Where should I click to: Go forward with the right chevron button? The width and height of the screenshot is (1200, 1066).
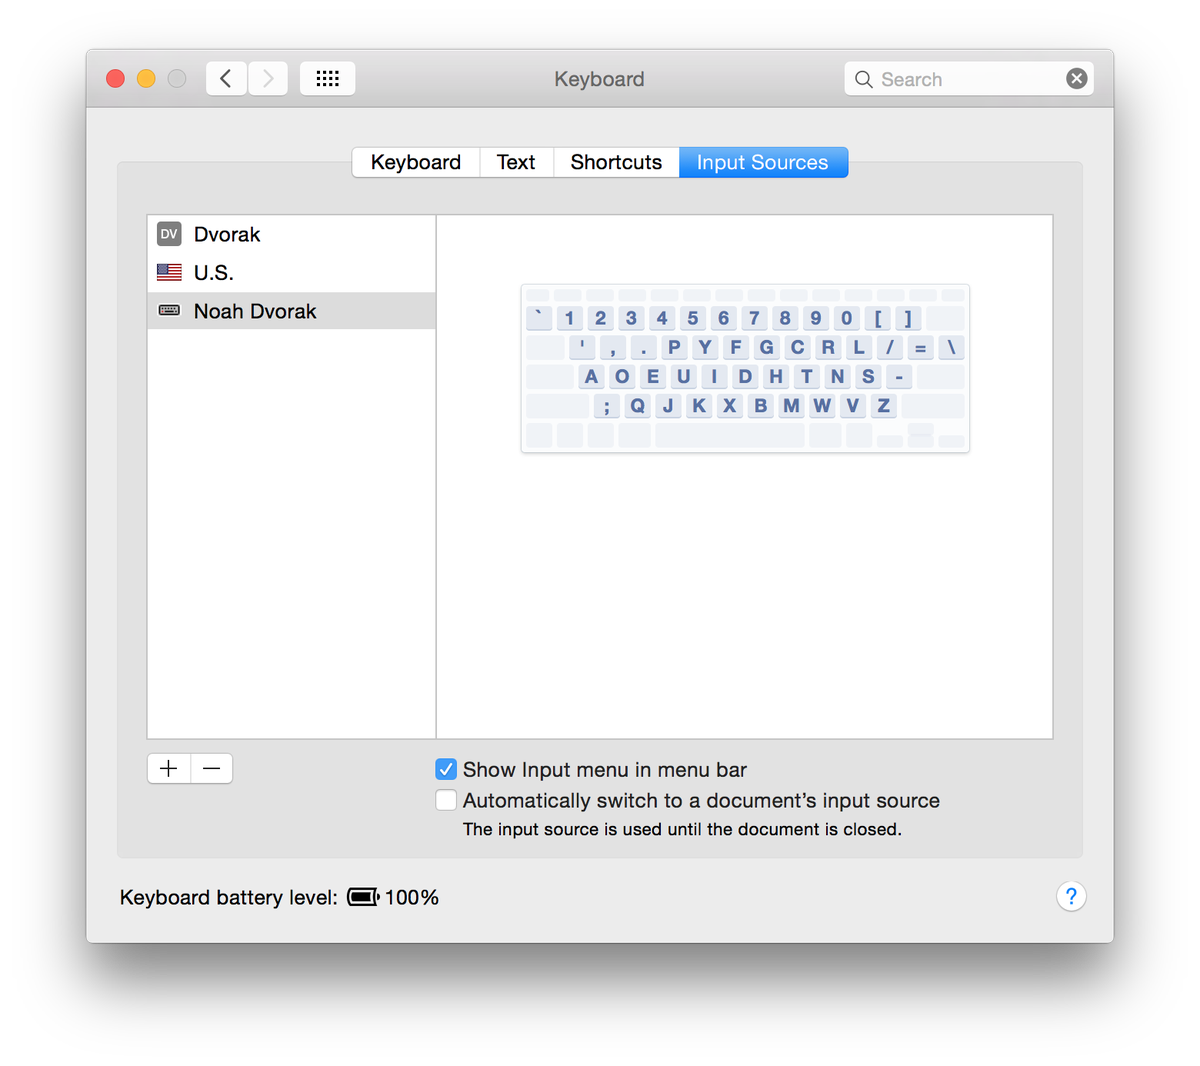click(x=268, y=78)
